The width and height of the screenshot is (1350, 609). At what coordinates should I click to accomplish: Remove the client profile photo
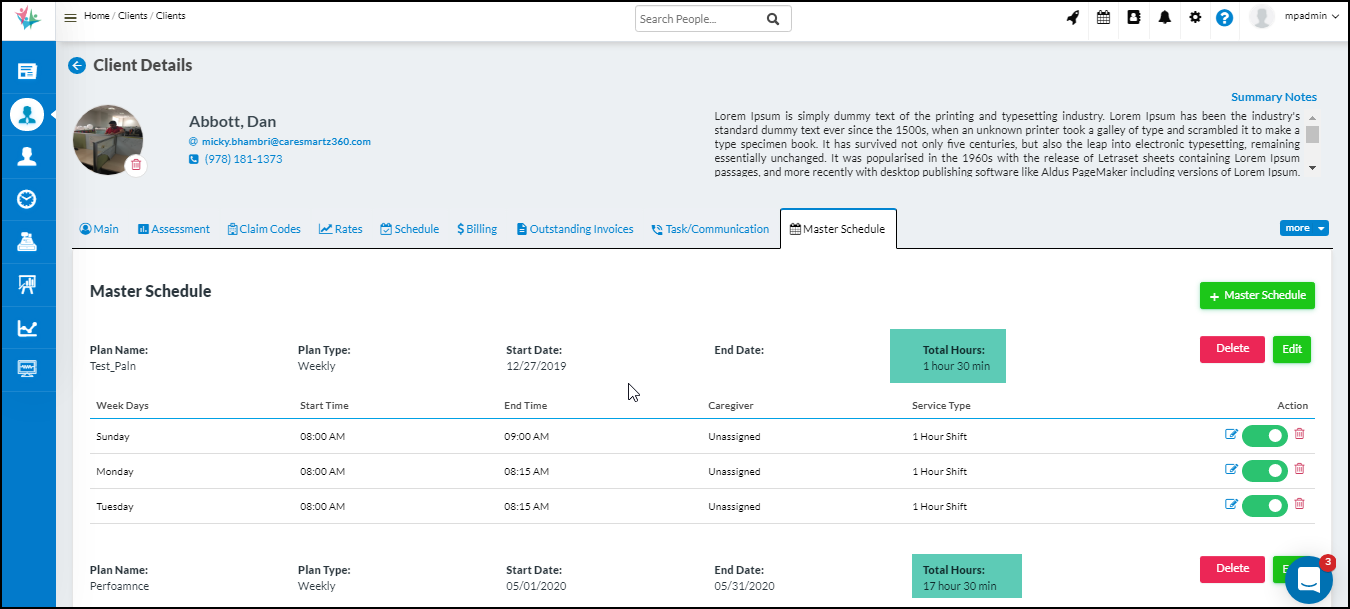(136, 165)
